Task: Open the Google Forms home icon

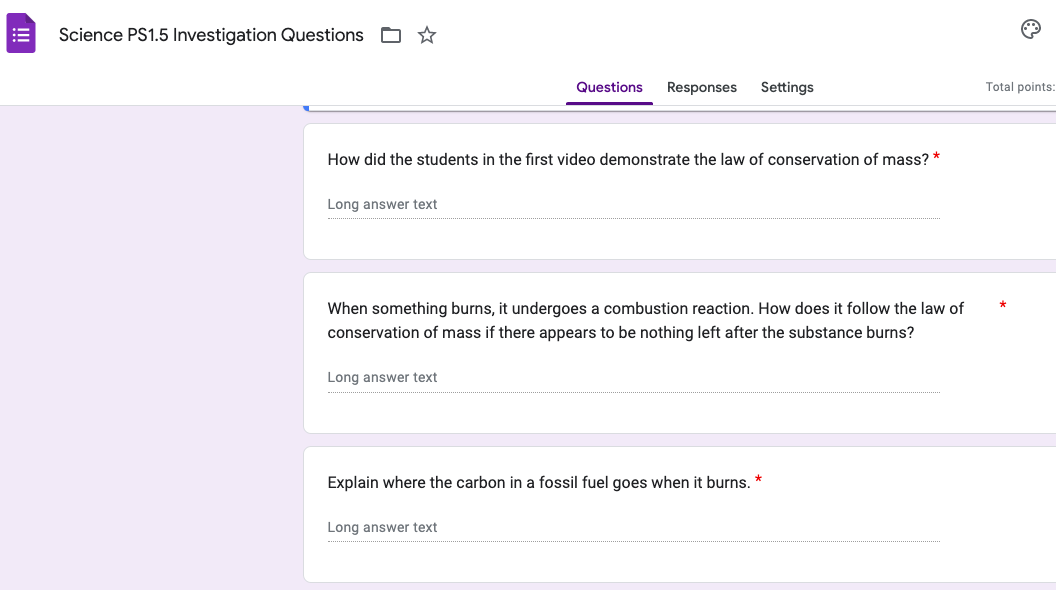Action: coord(20,33)
